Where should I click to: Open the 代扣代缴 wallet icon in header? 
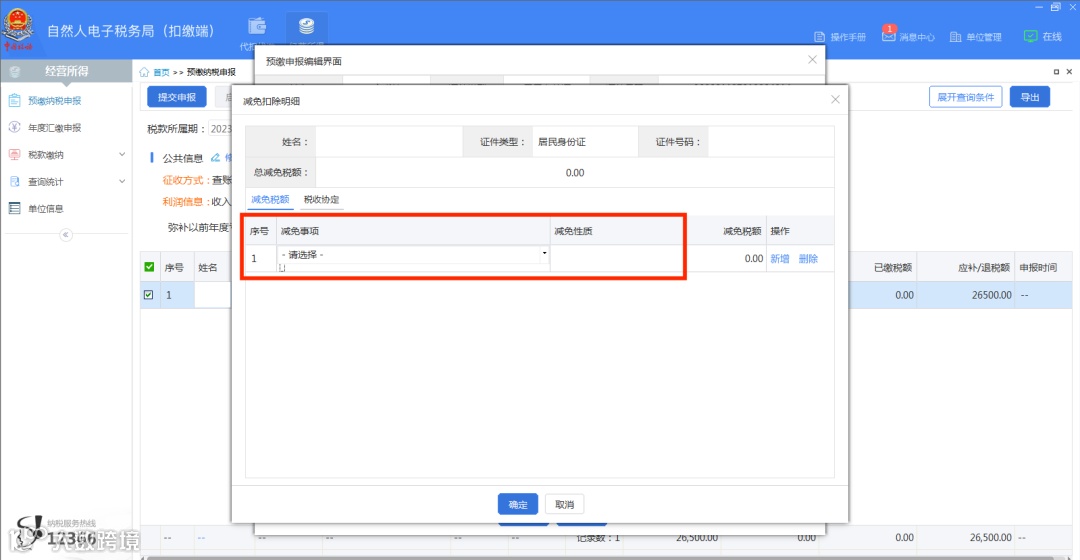click(x=257, y=26)
